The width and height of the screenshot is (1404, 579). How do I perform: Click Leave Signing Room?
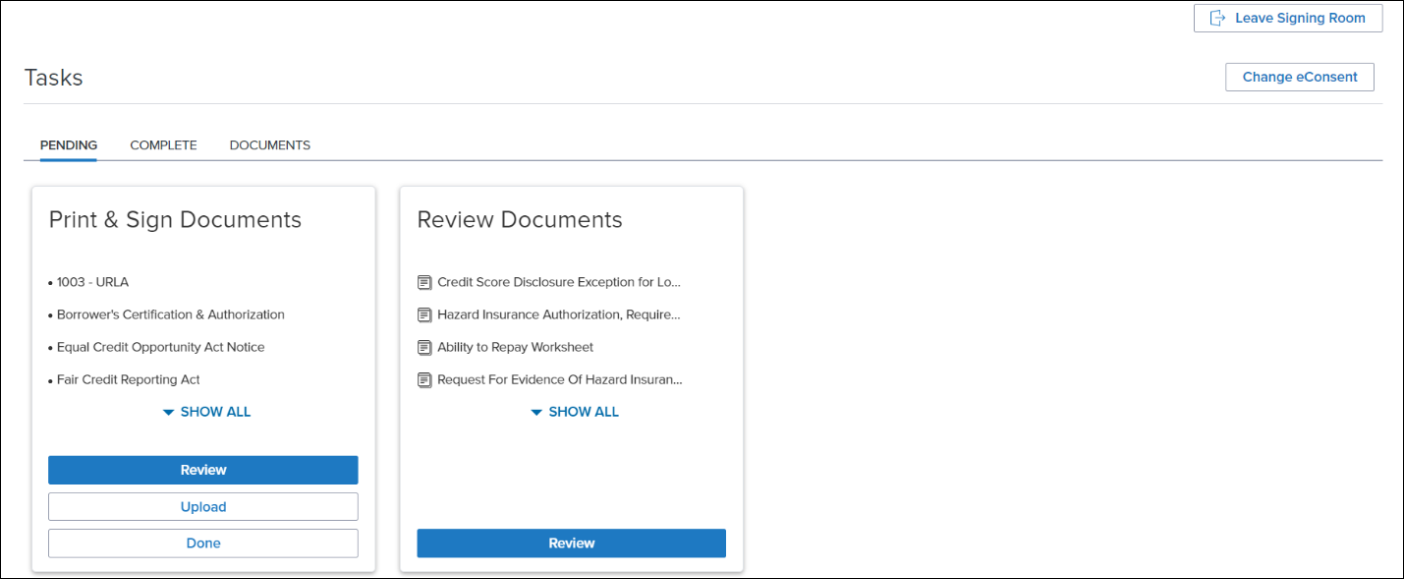pyautogui.click(x=1288, y=17)
